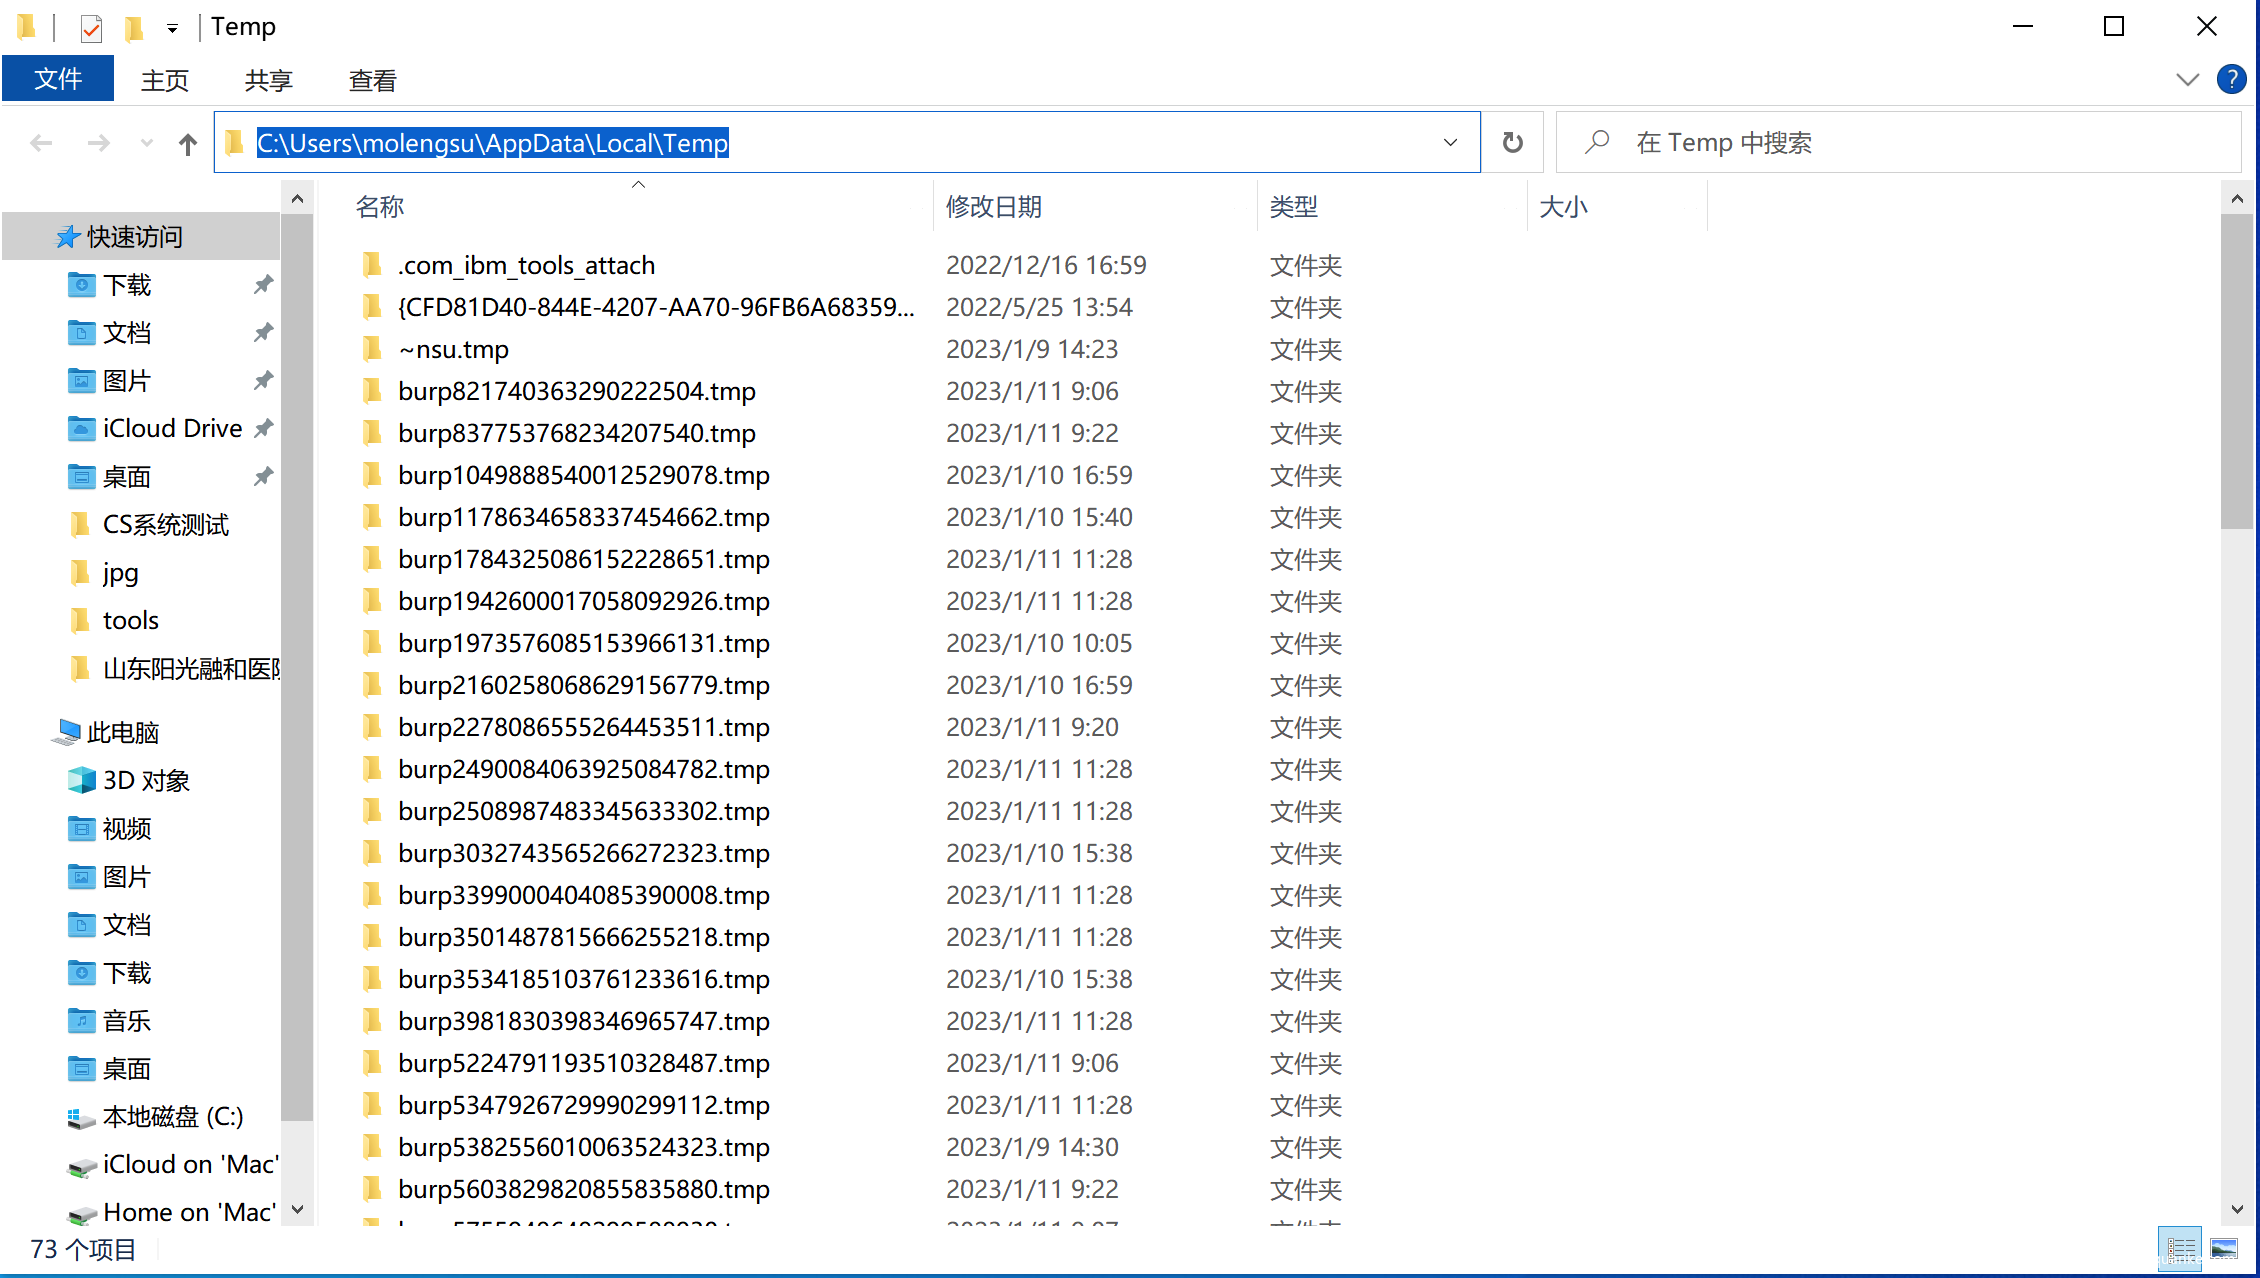Select the 3D 对象 folder icon

(82, 780)
